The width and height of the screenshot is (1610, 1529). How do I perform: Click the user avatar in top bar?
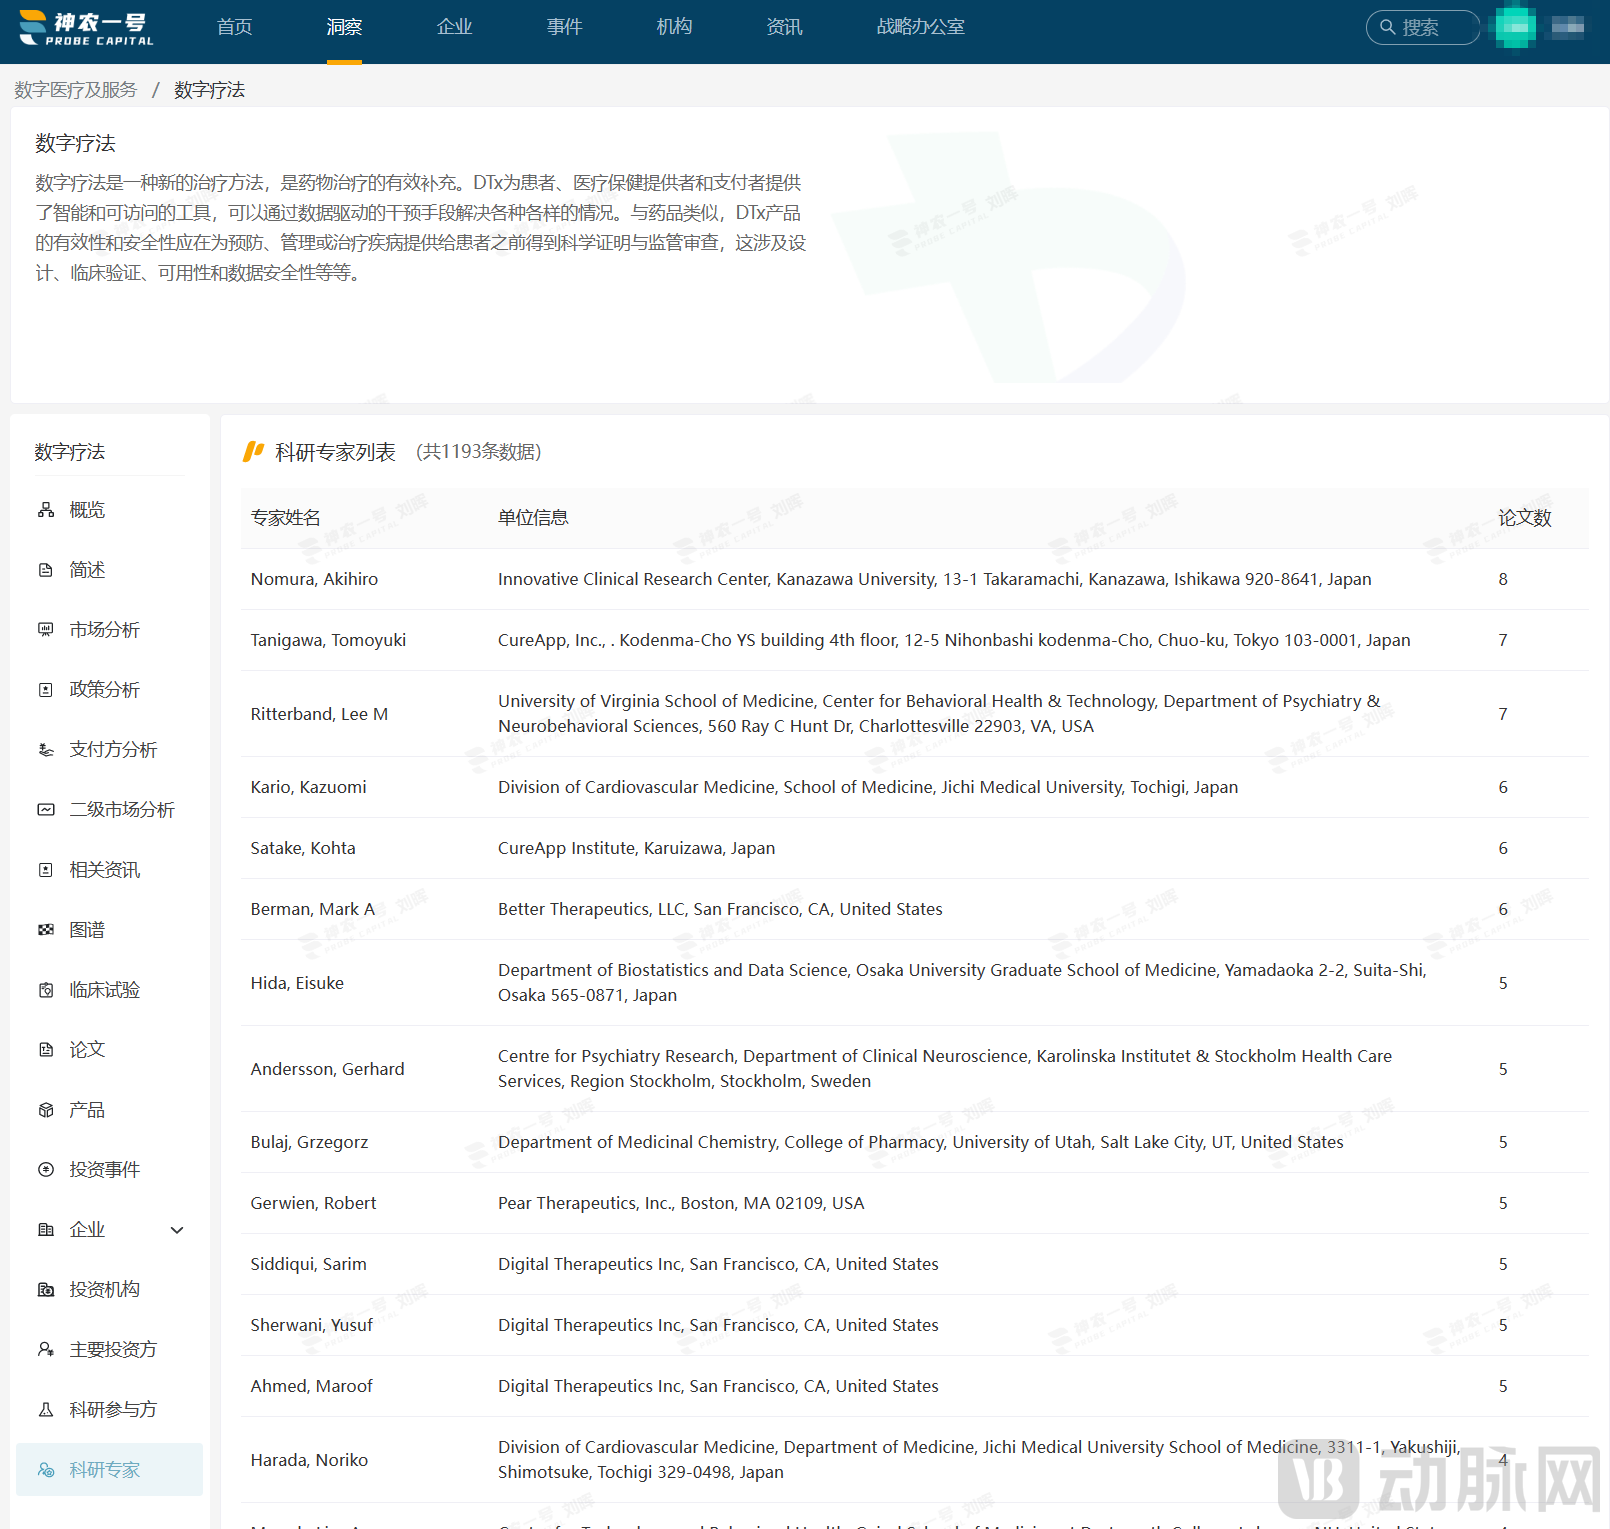1515,27
